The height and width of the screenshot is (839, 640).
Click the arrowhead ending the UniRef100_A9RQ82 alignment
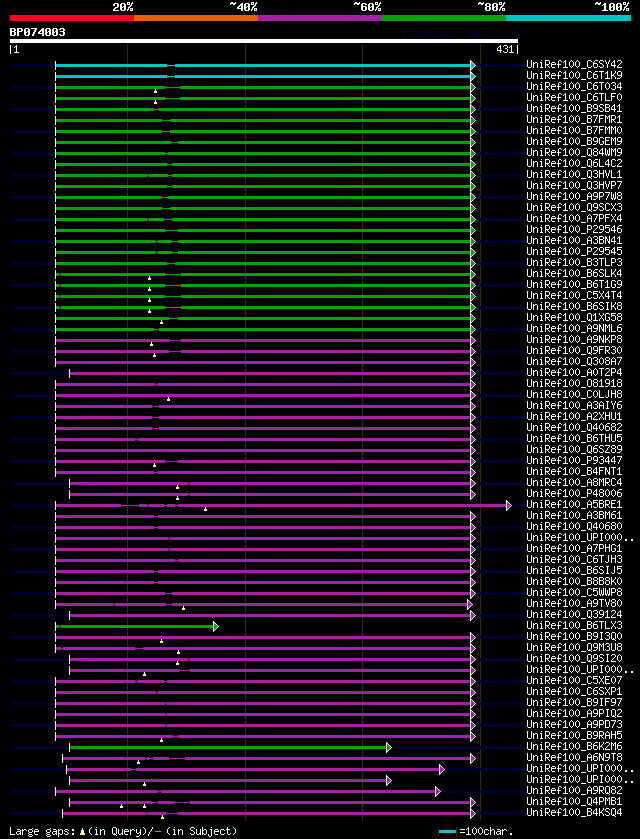pos(437,791)
